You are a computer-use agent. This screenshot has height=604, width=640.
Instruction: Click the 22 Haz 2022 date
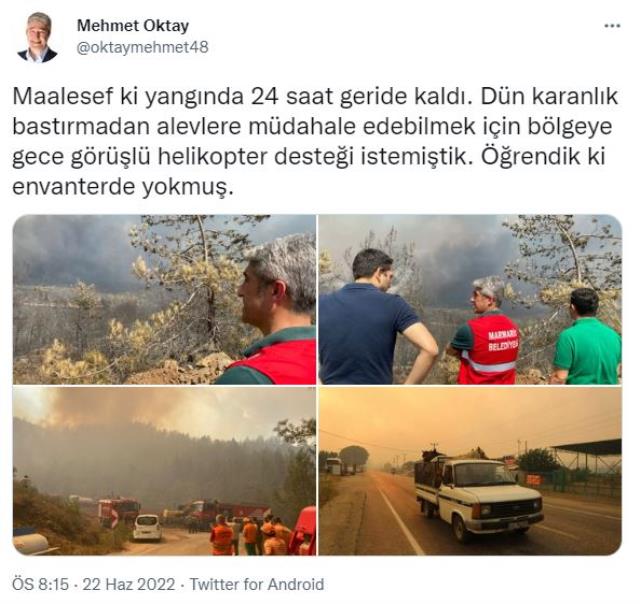coord(129,584)
